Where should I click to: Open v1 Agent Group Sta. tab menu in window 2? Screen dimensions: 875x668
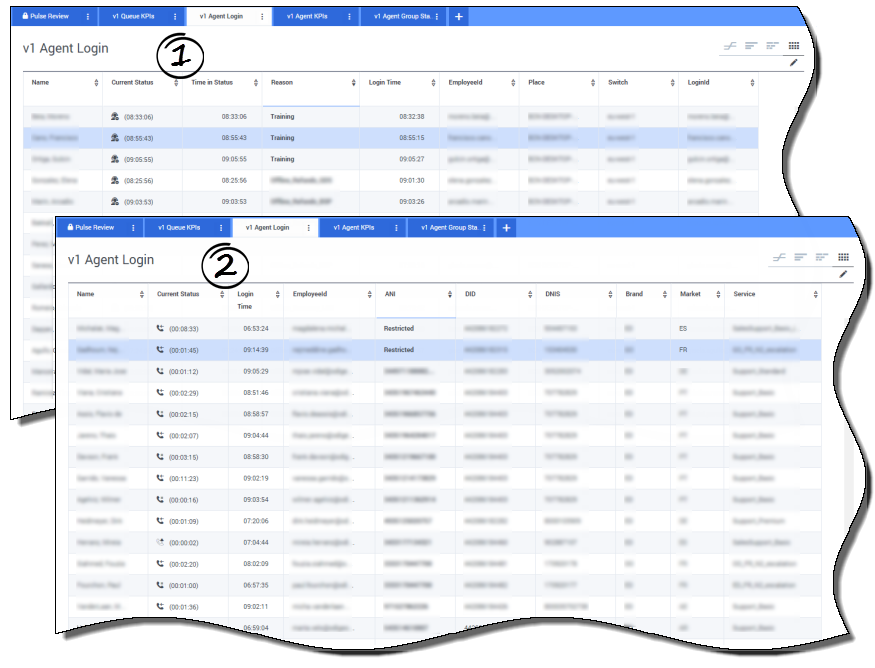pos(485,228)
